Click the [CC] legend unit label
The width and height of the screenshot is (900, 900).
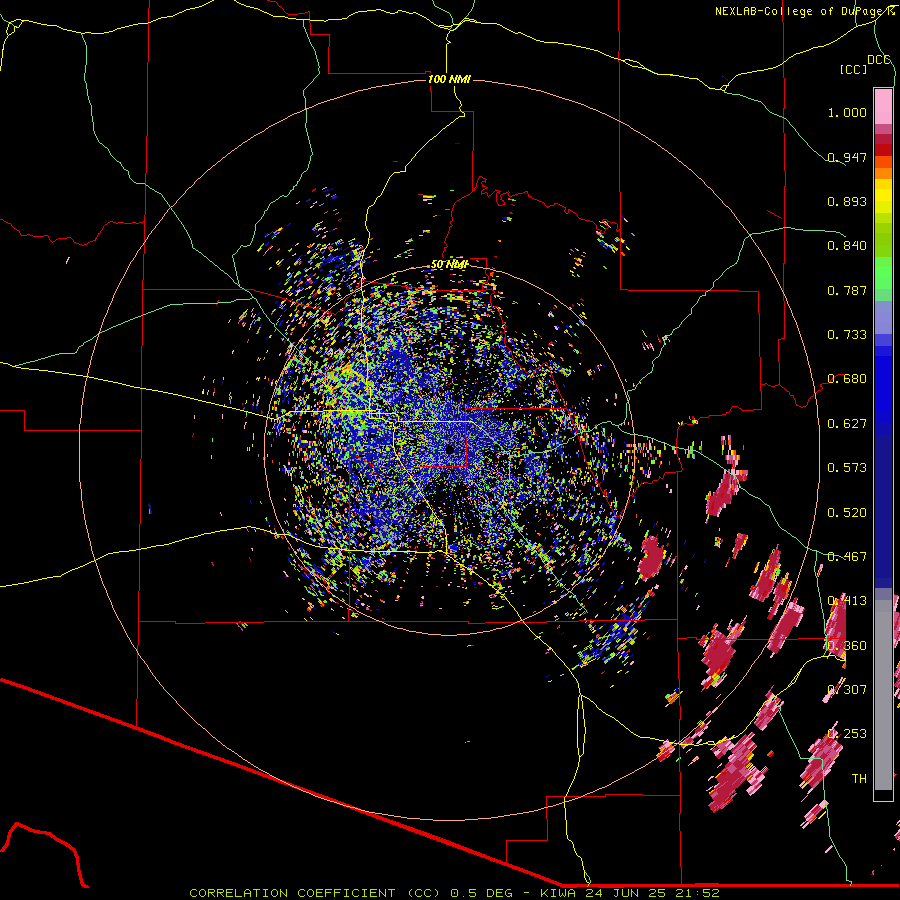(853, 69)
